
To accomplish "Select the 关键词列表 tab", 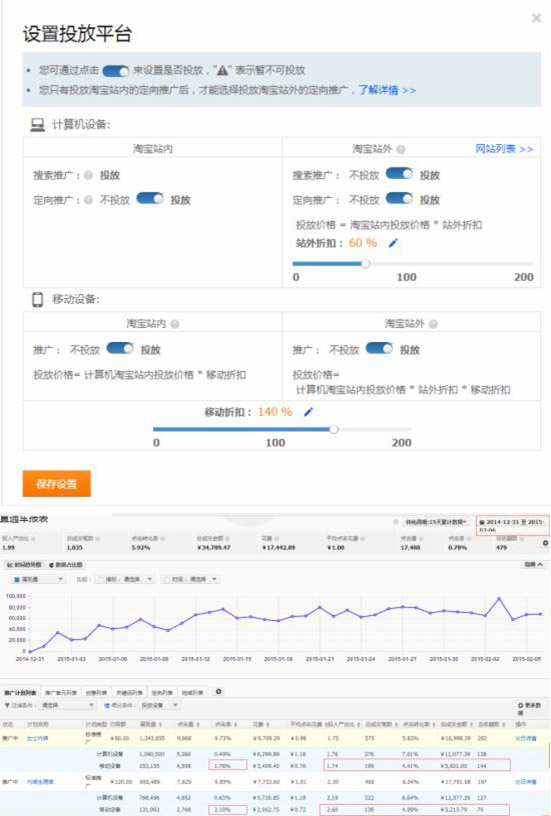I will 129,693.
